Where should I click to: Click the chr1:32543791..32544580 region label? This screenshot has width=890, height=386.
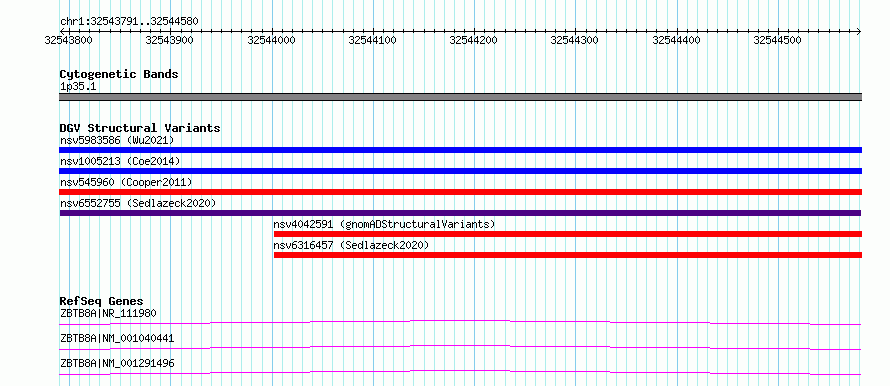(129, 22)
